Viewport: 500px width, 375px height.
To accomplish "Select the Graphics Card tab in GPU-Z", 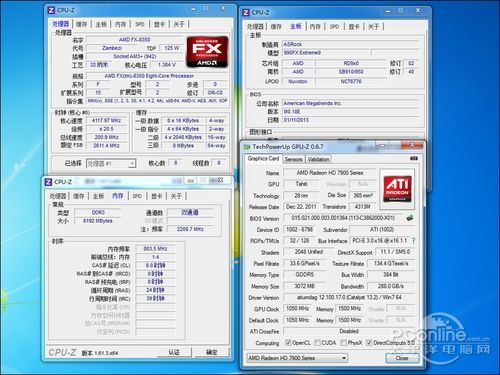I will click(263, 159).
